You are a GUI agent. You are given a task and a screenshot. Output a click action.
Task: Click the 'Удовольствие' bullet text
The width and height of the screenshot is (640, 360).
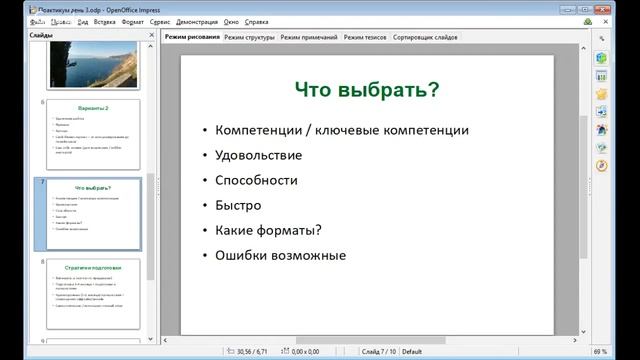coord(258,156)
